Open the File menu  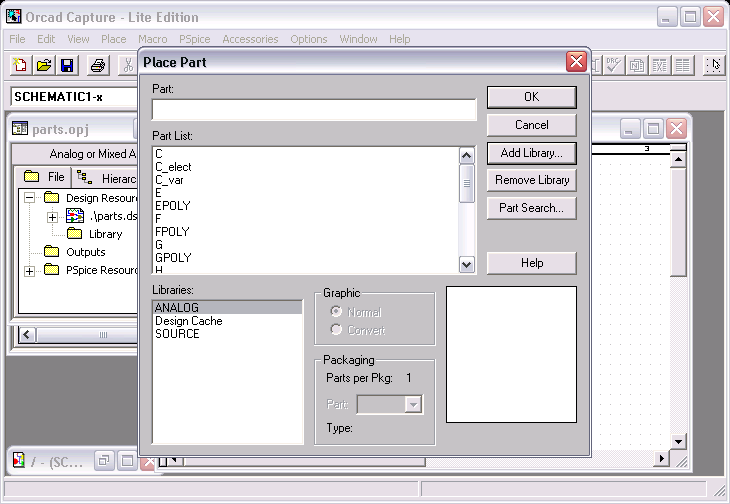tap(17, 39)
